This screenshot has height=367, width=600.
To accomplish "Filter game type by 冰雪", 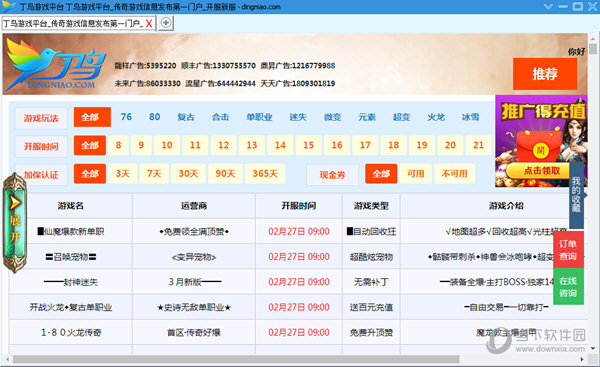I will (470, 117).
